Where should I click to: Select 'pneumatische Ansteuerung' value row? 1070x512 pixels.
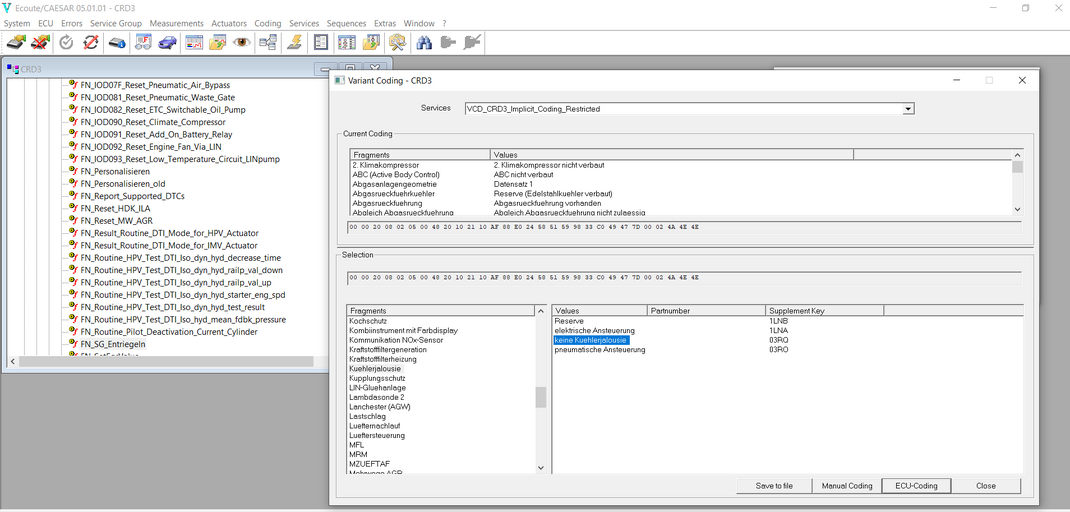[600, 350]
